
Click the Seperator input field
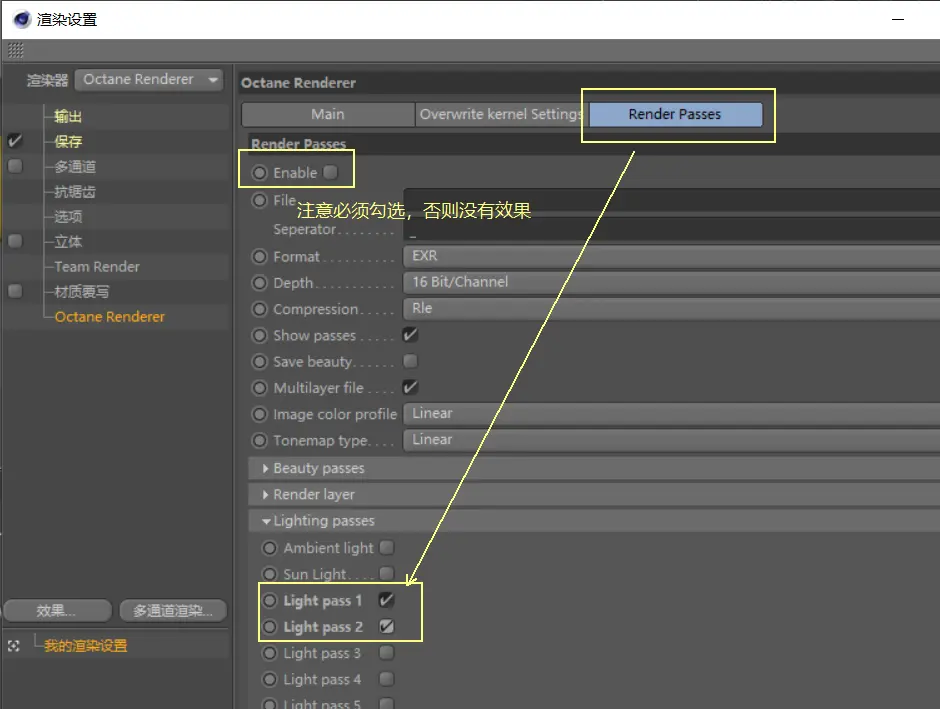point(671,230)
